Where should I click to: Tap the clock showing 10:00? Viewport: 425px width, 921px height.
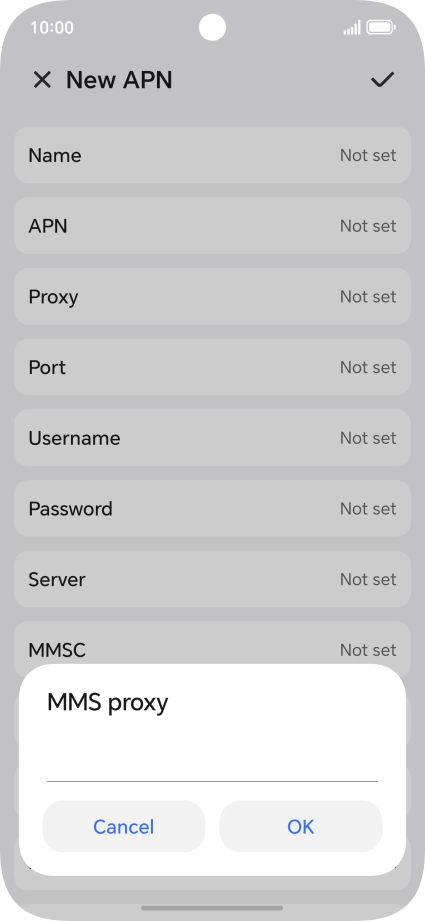tap(52, 28)
